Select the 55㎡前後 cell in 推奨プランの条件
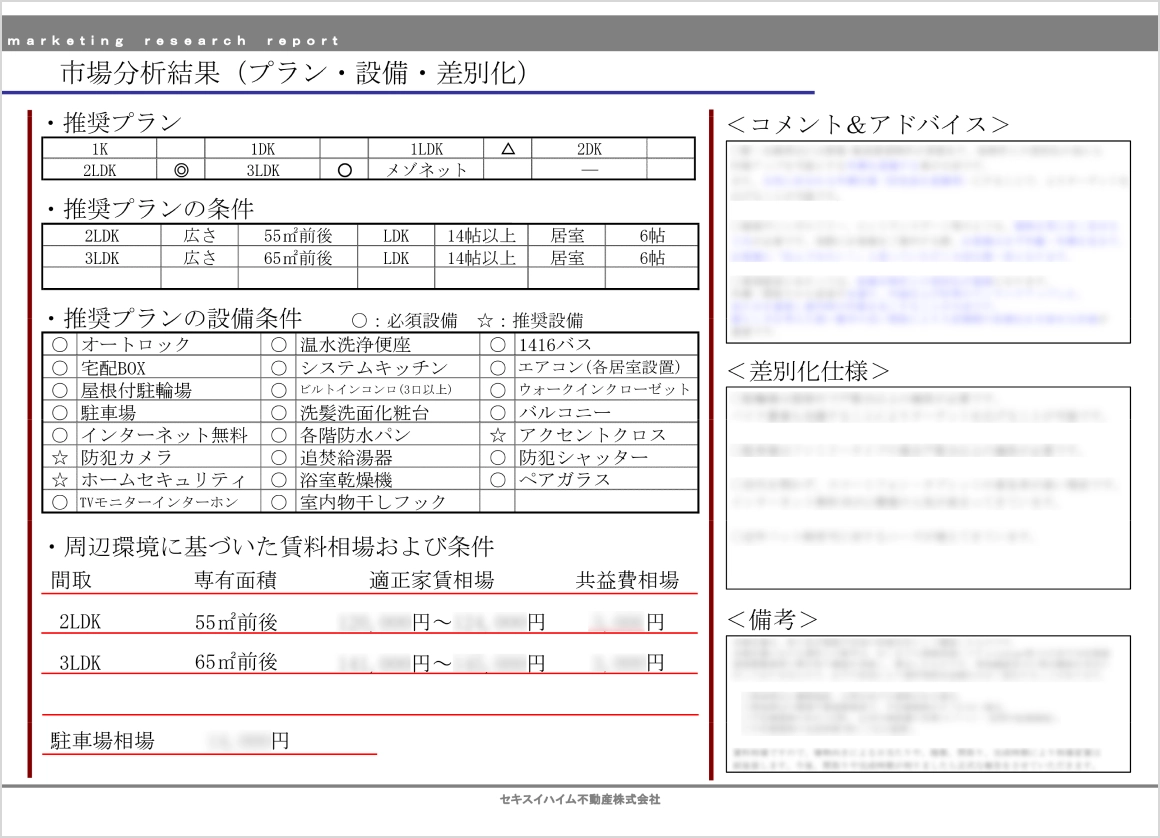 click(297, 236)
